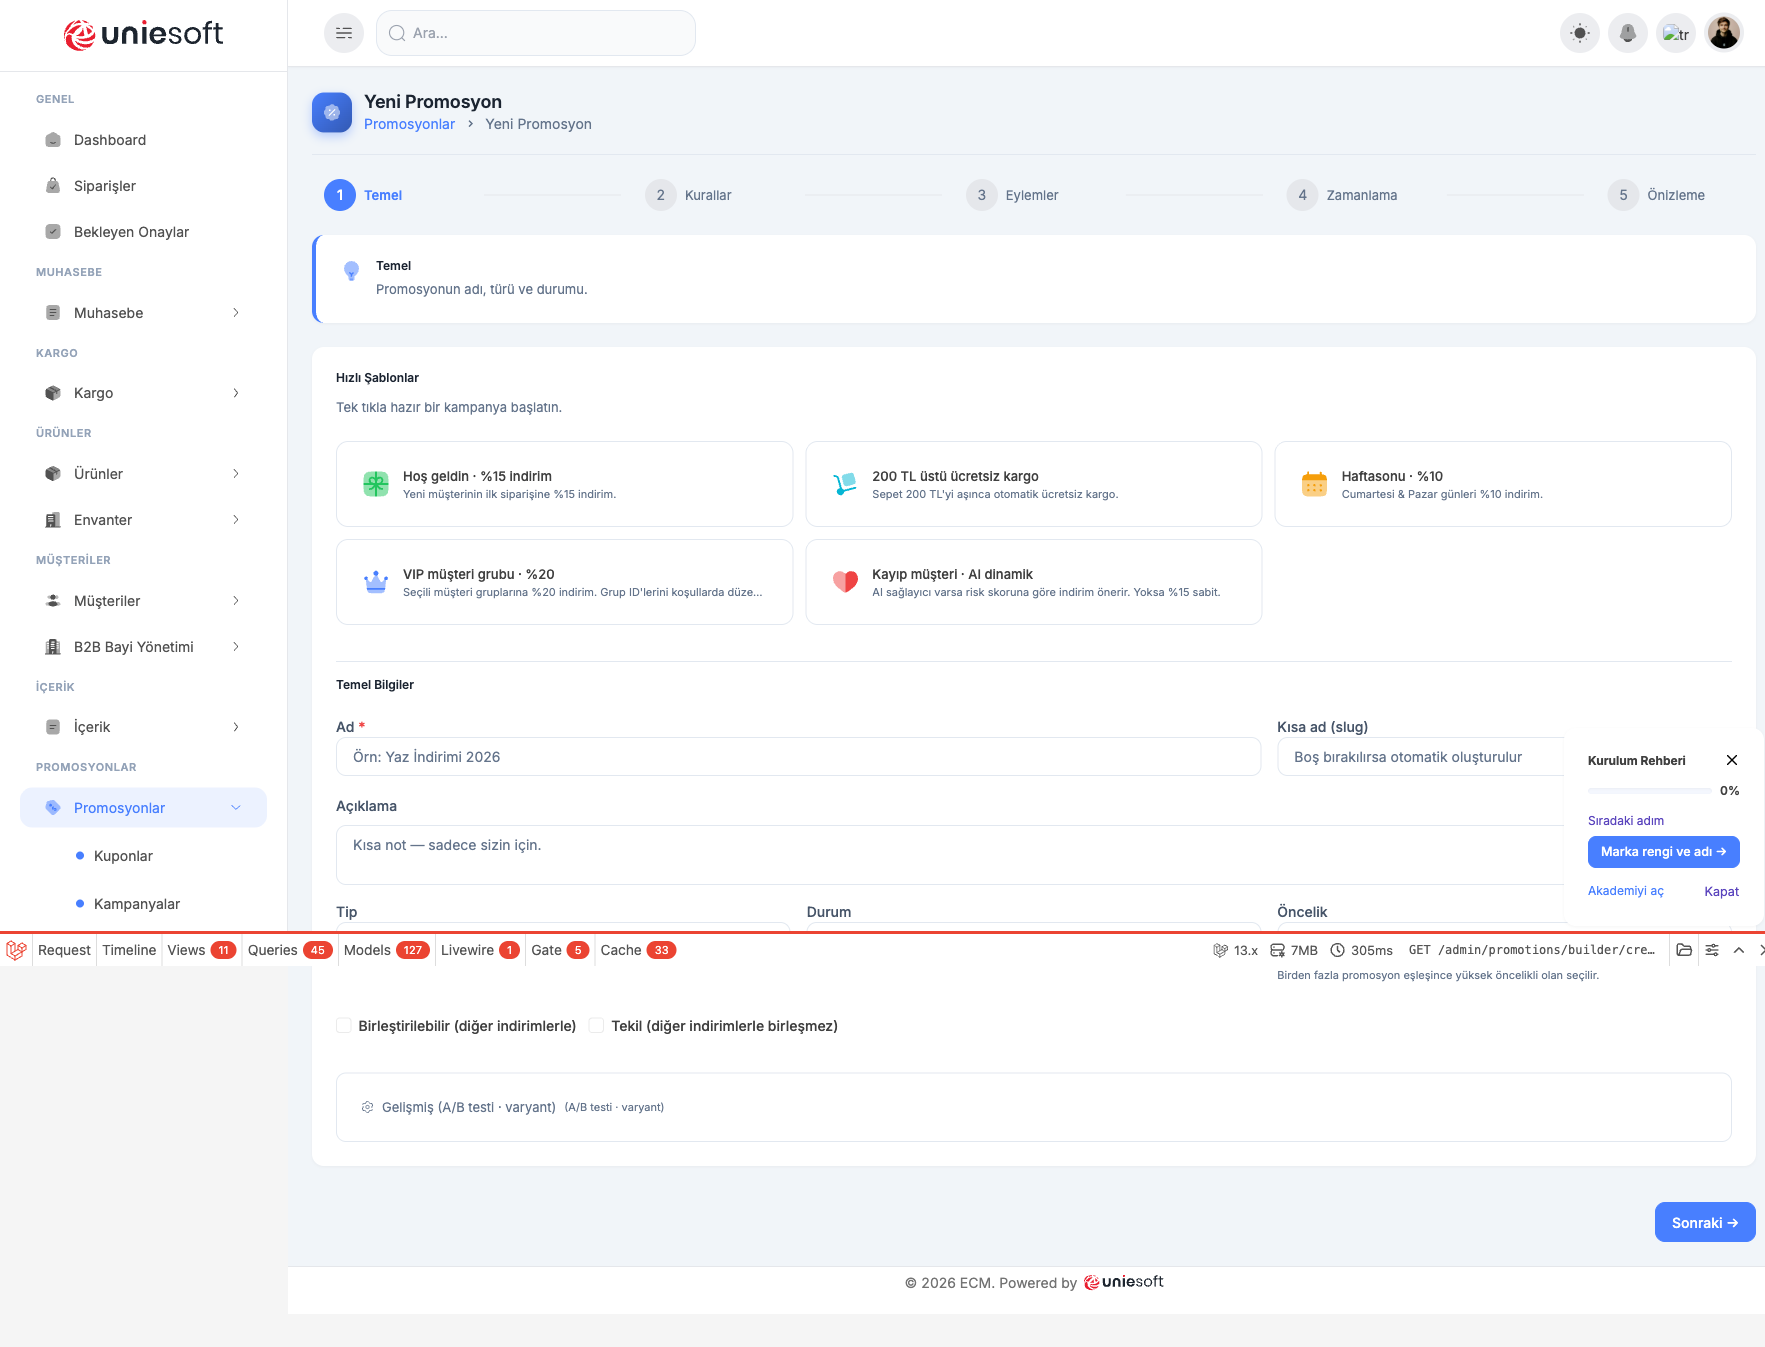Click the B2B Bayi Yönetimi icon

coord(53,647)
